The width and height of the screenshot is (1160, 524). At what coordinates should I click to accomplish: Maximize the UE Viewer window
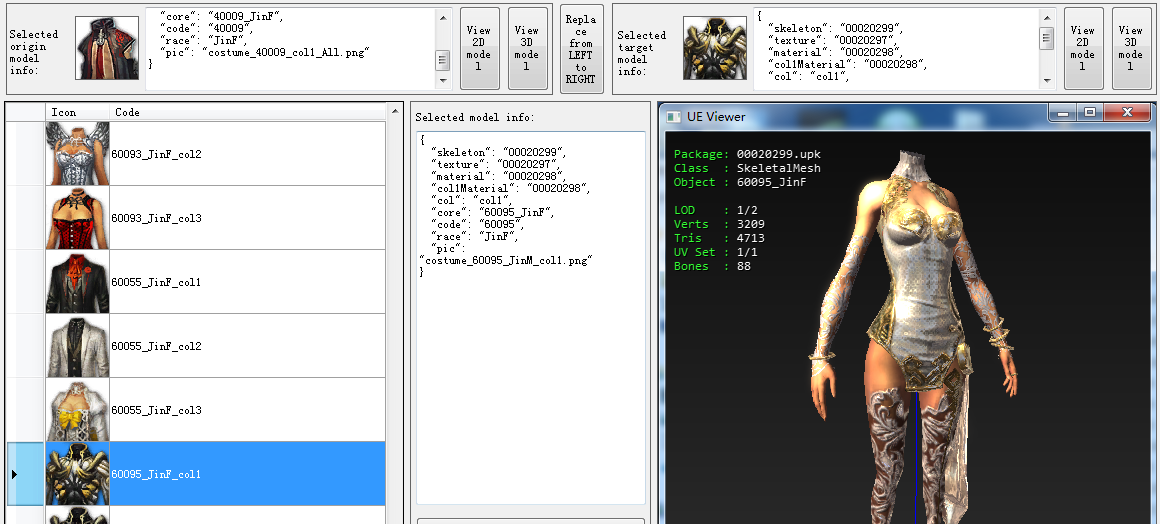[x=1090, y=112]
